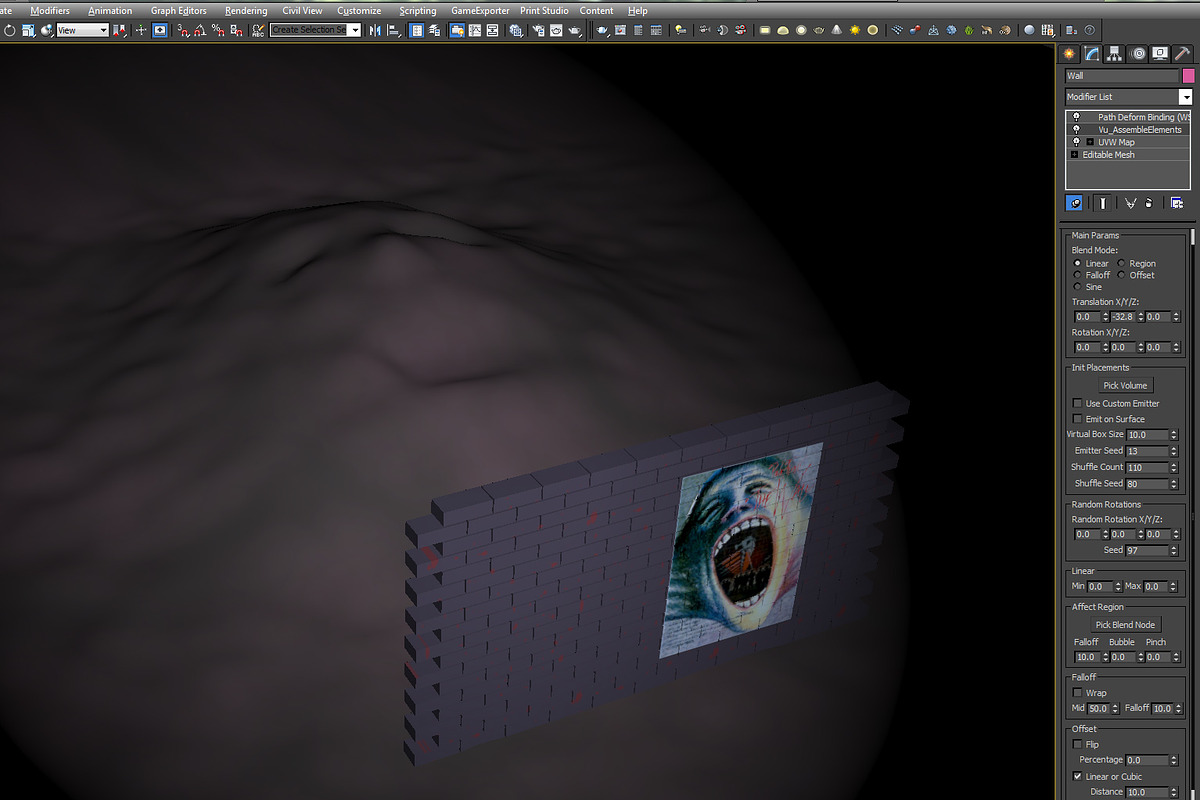The width and height of the screenshot is (1200, 800).
Task: Collapse the Main Params rollout
Action: pos(1095,235)
